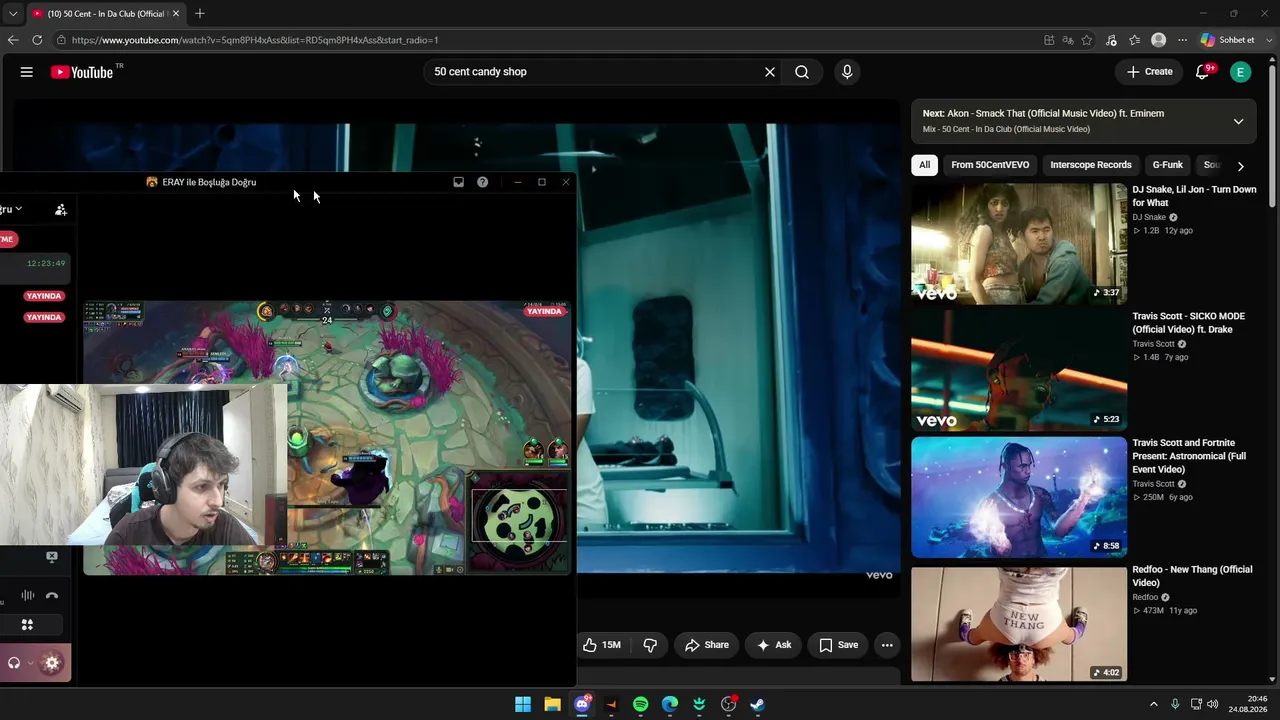This screenshot has height=720, width=1280.
Task: Open Discord user settings gear
Action: [x=52, y=662]
